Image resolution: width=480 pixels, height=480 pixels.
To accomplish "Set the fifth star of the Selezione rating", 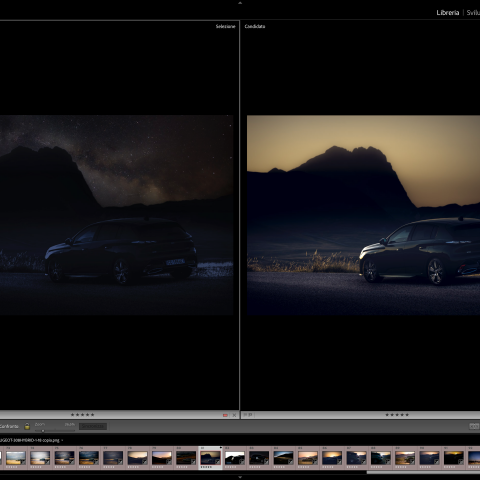I will [93, 415].
